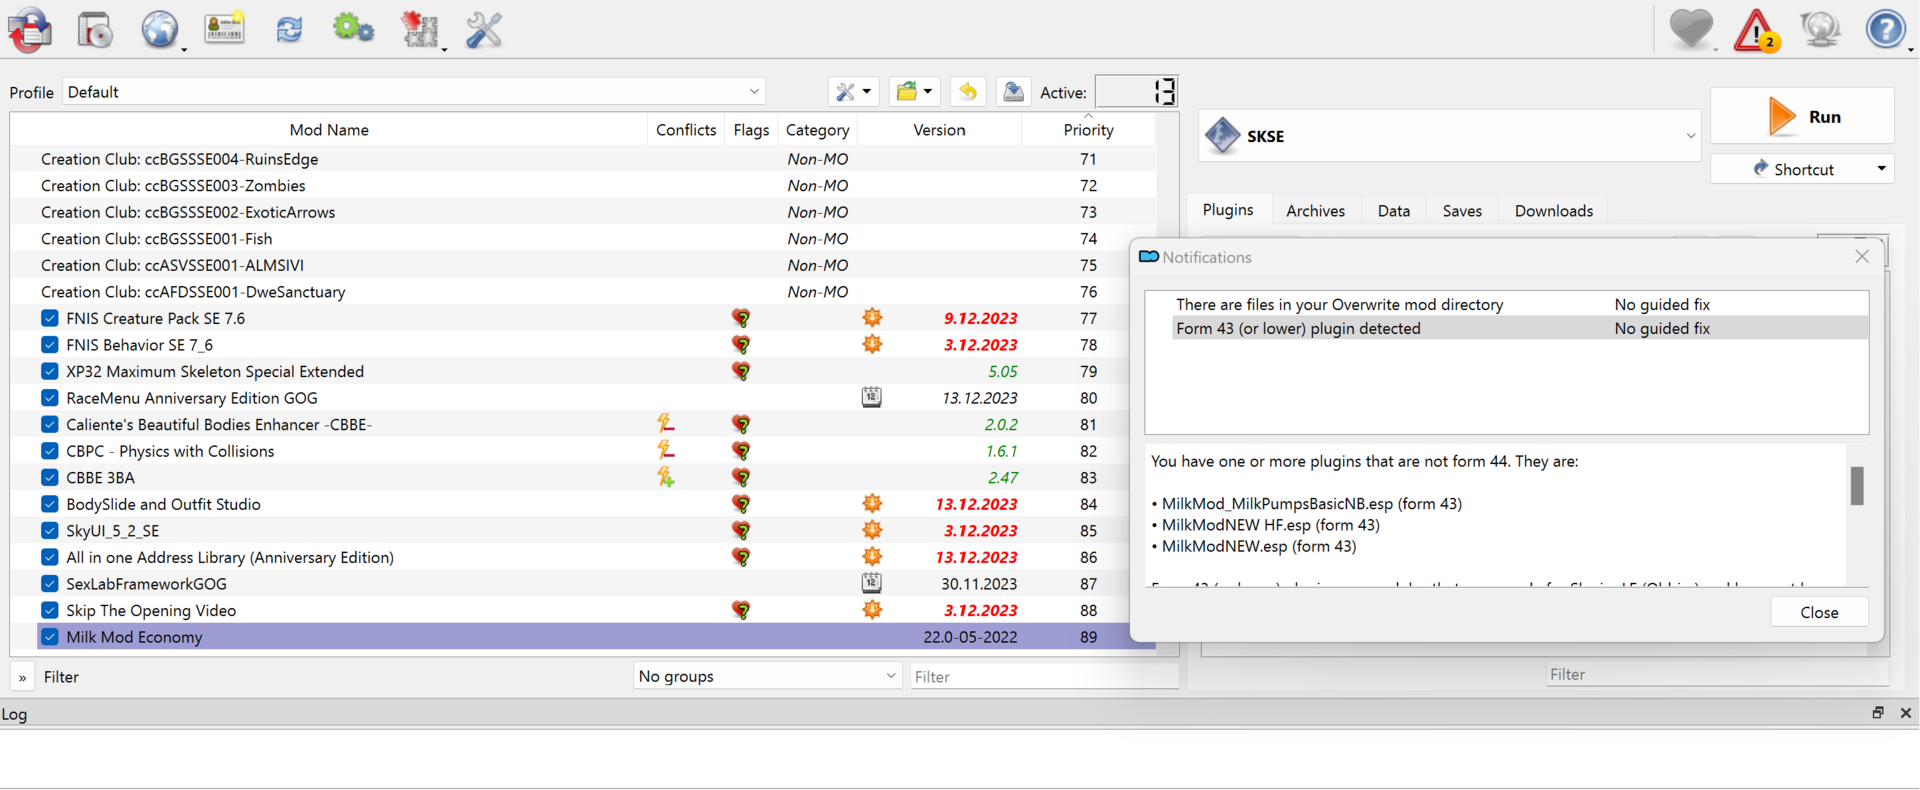Click the SKSE executable icon

click(x=1222, y=135)
